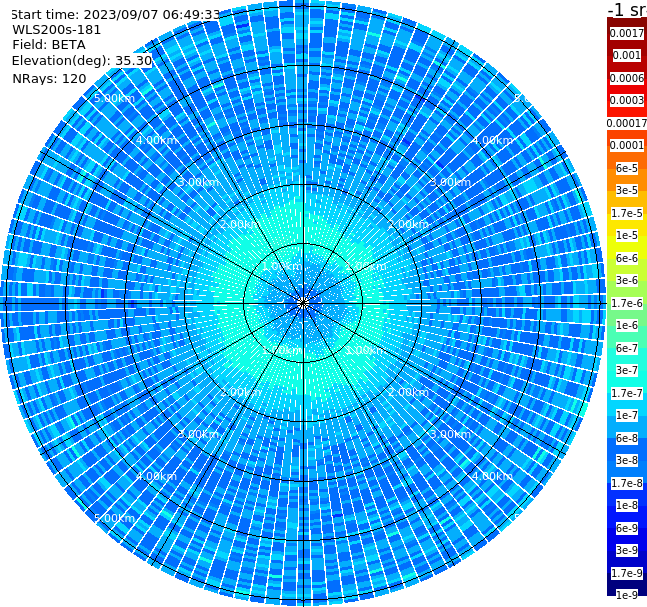Click the 1.7e-8 colorbar value
Screen dimensions: 647x607
[x=627, y=483]
